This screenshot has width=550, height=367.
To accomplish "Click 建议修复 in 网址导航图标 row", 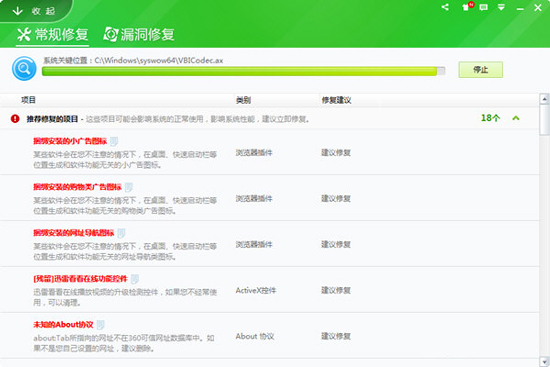I will 336,245.
